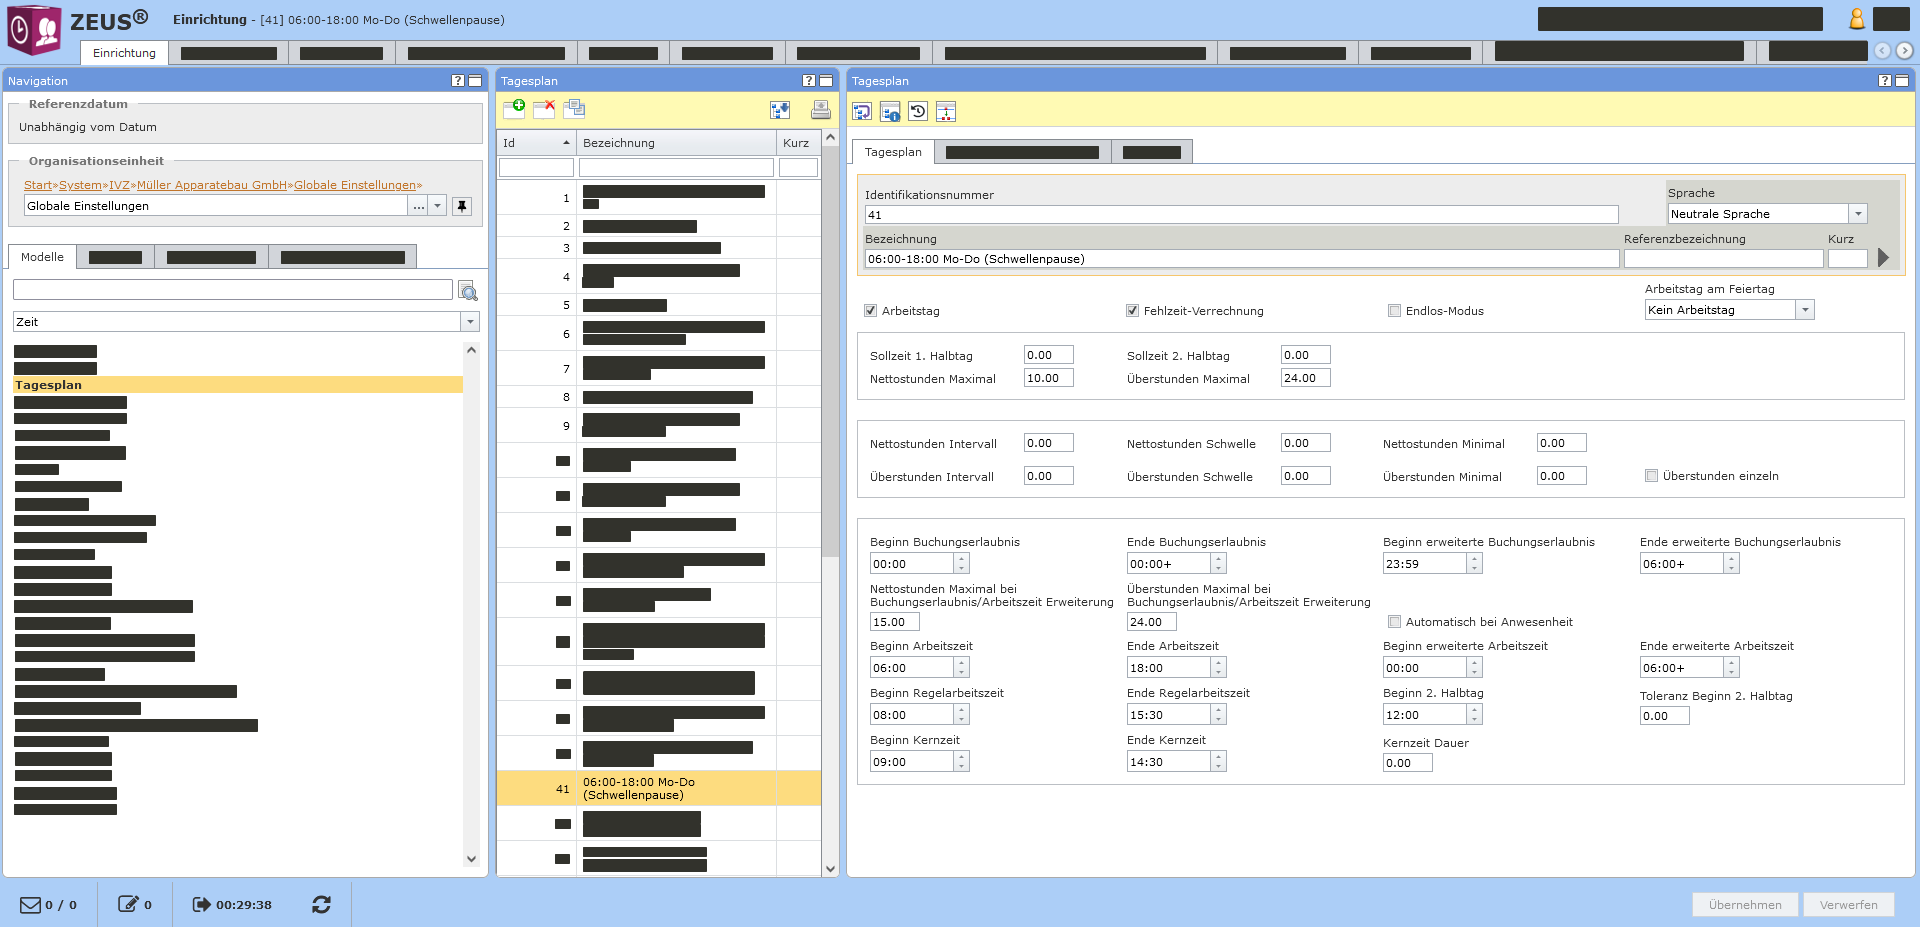Expand the Arbeitstag am Feiertag dropdown
The width and height of the screenshot is (1920, 927).
(1805, 310)
